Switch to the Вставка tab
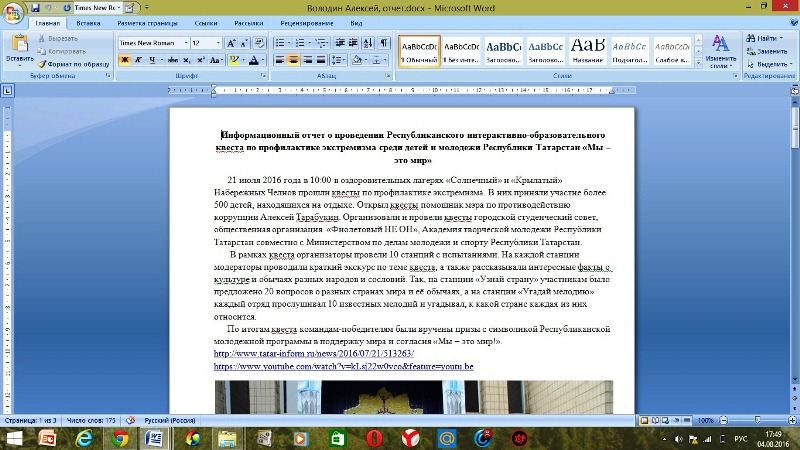The width and height of the screenshot is (800, 450). (87, 22)
